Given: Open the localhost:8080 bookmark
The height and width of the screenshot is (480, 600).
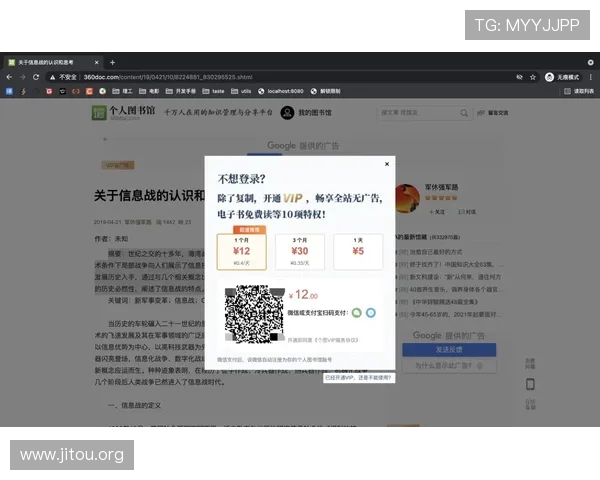Looking at the screenshot, I should (280, 91).
